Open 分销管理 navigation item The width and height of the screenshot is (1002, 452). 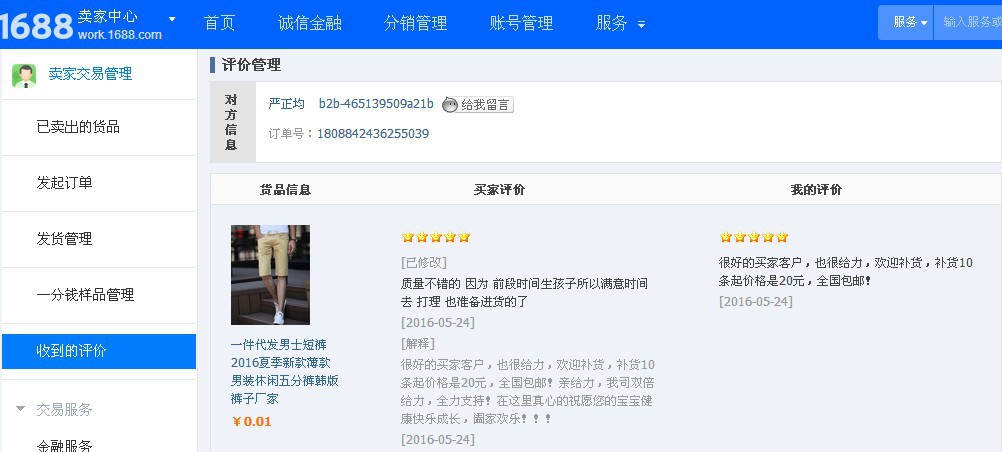(x=415, y=23)
